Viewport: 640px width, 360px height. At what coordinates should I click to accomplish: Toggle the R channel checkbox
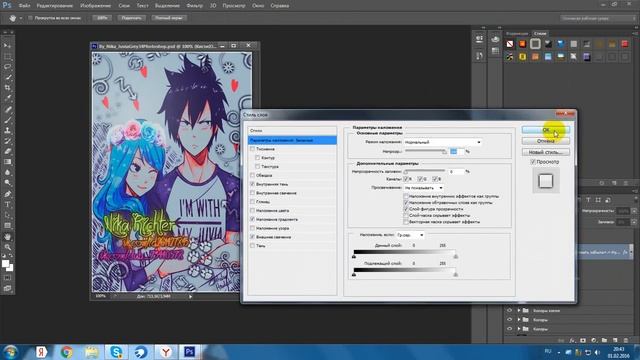pos(406,179)
